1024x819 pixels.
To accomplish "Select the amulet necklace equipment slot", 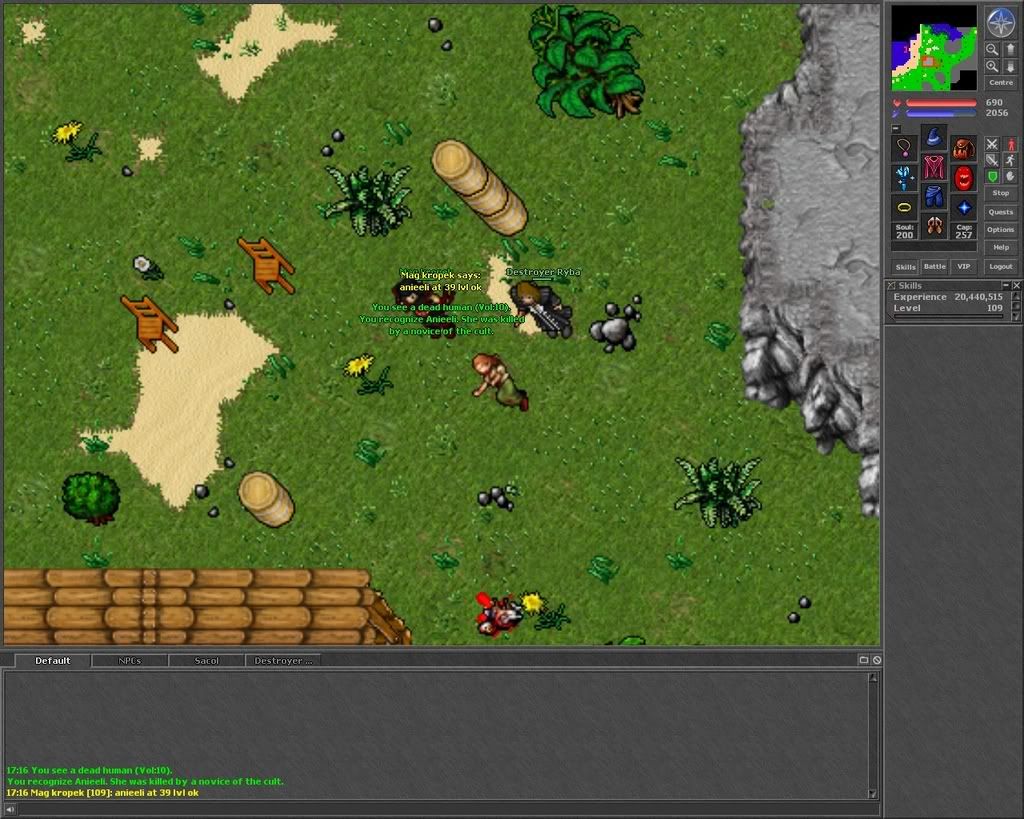I will (904, 148).
